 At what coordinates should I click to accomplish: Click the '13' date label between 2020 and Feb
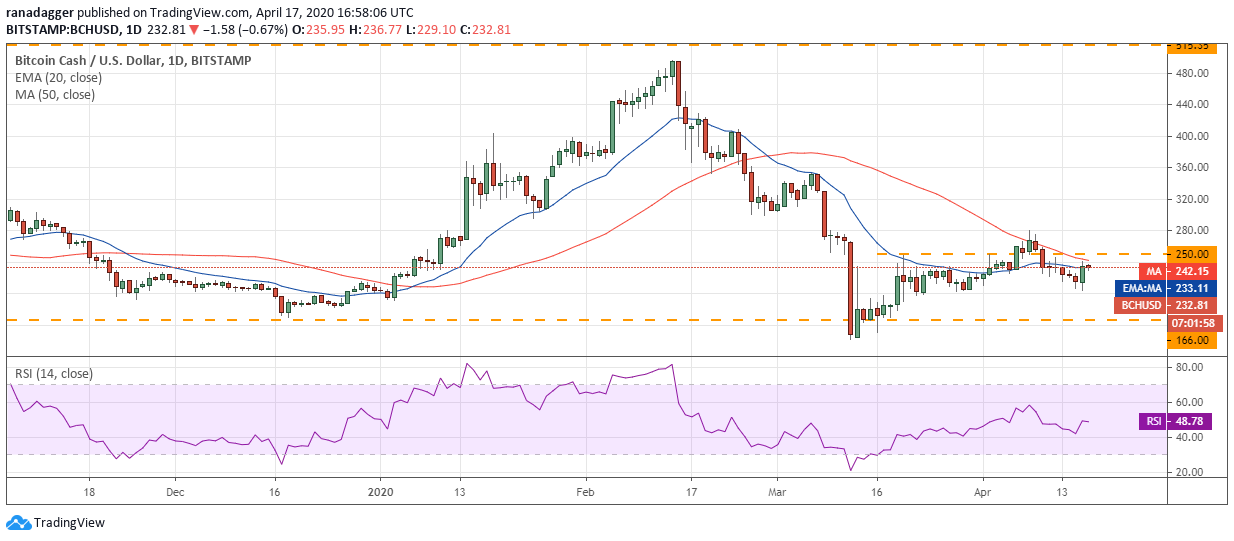(x=461, y=492)
